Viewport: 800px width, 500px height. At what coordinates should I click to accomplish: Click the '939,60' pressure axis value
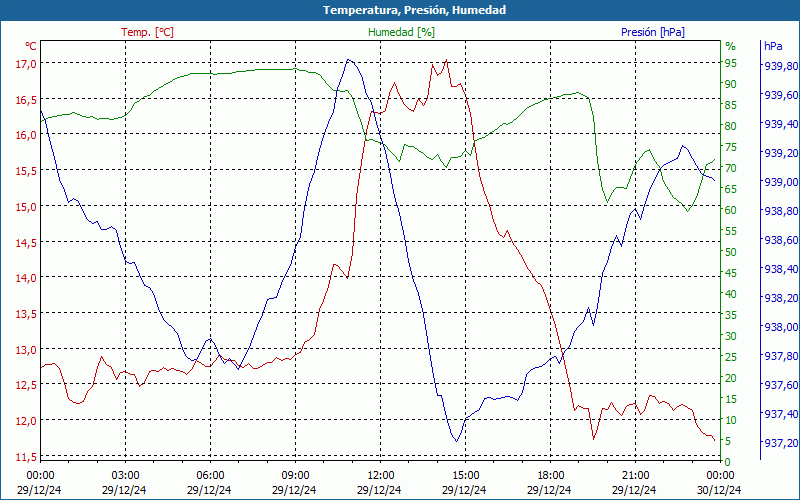[x=779, y=95]
